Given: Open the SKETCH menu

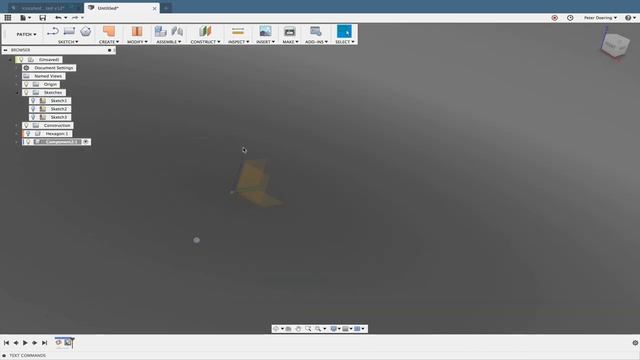Looking at the screenshot, I should [68, 42].
